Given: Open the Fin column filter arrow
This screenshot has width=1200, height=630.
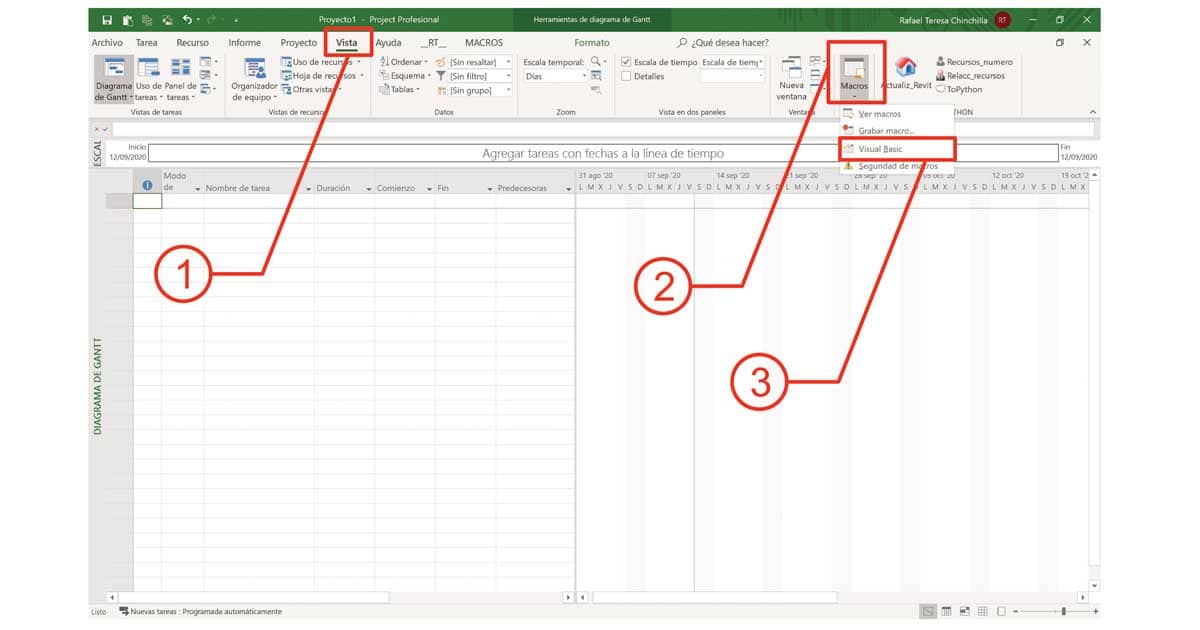Looking at the screenshot, I should [490, 189].
